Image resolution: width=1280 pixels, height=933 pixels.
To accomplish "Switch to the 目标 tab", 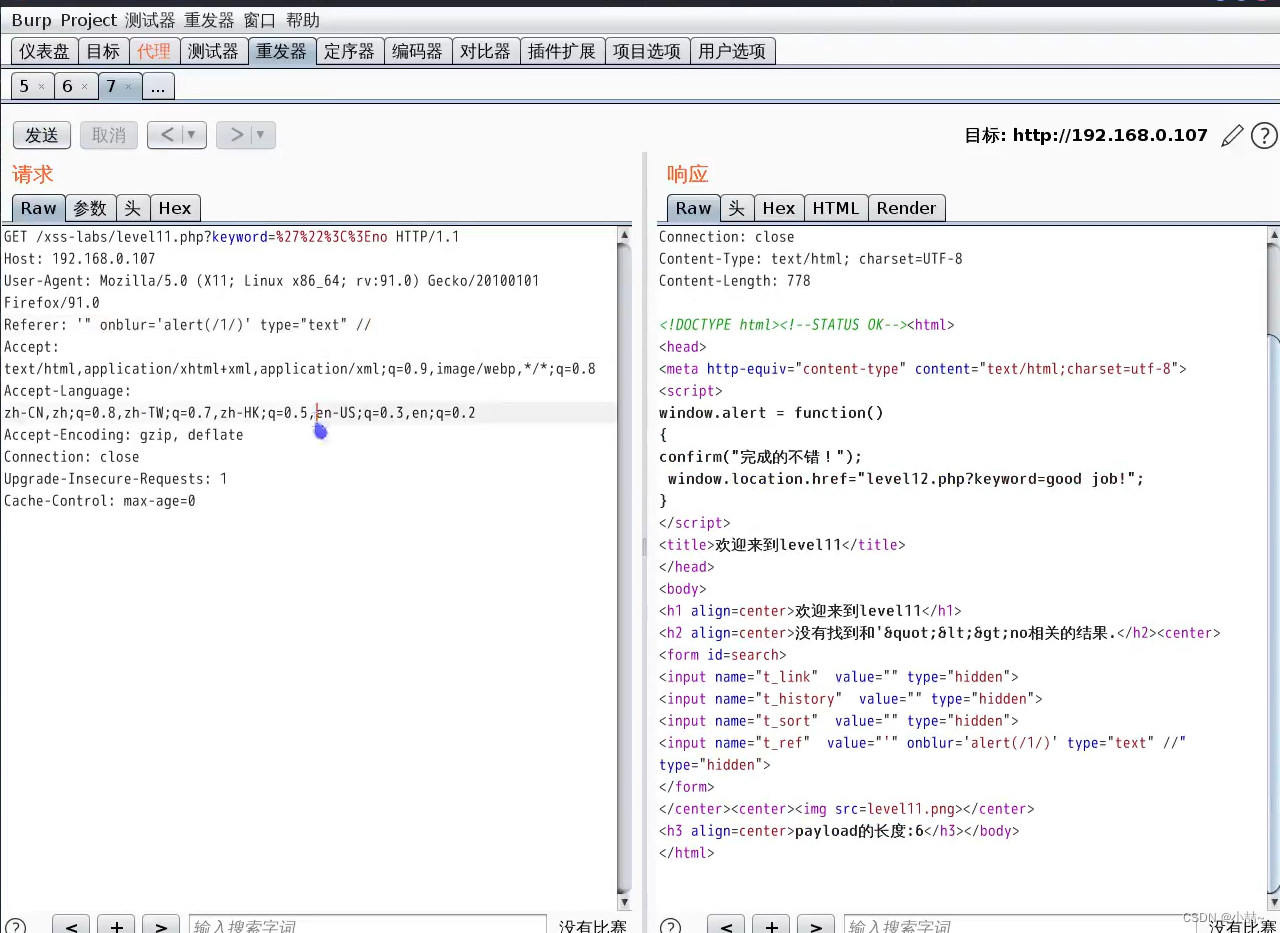I will [103, 51].
